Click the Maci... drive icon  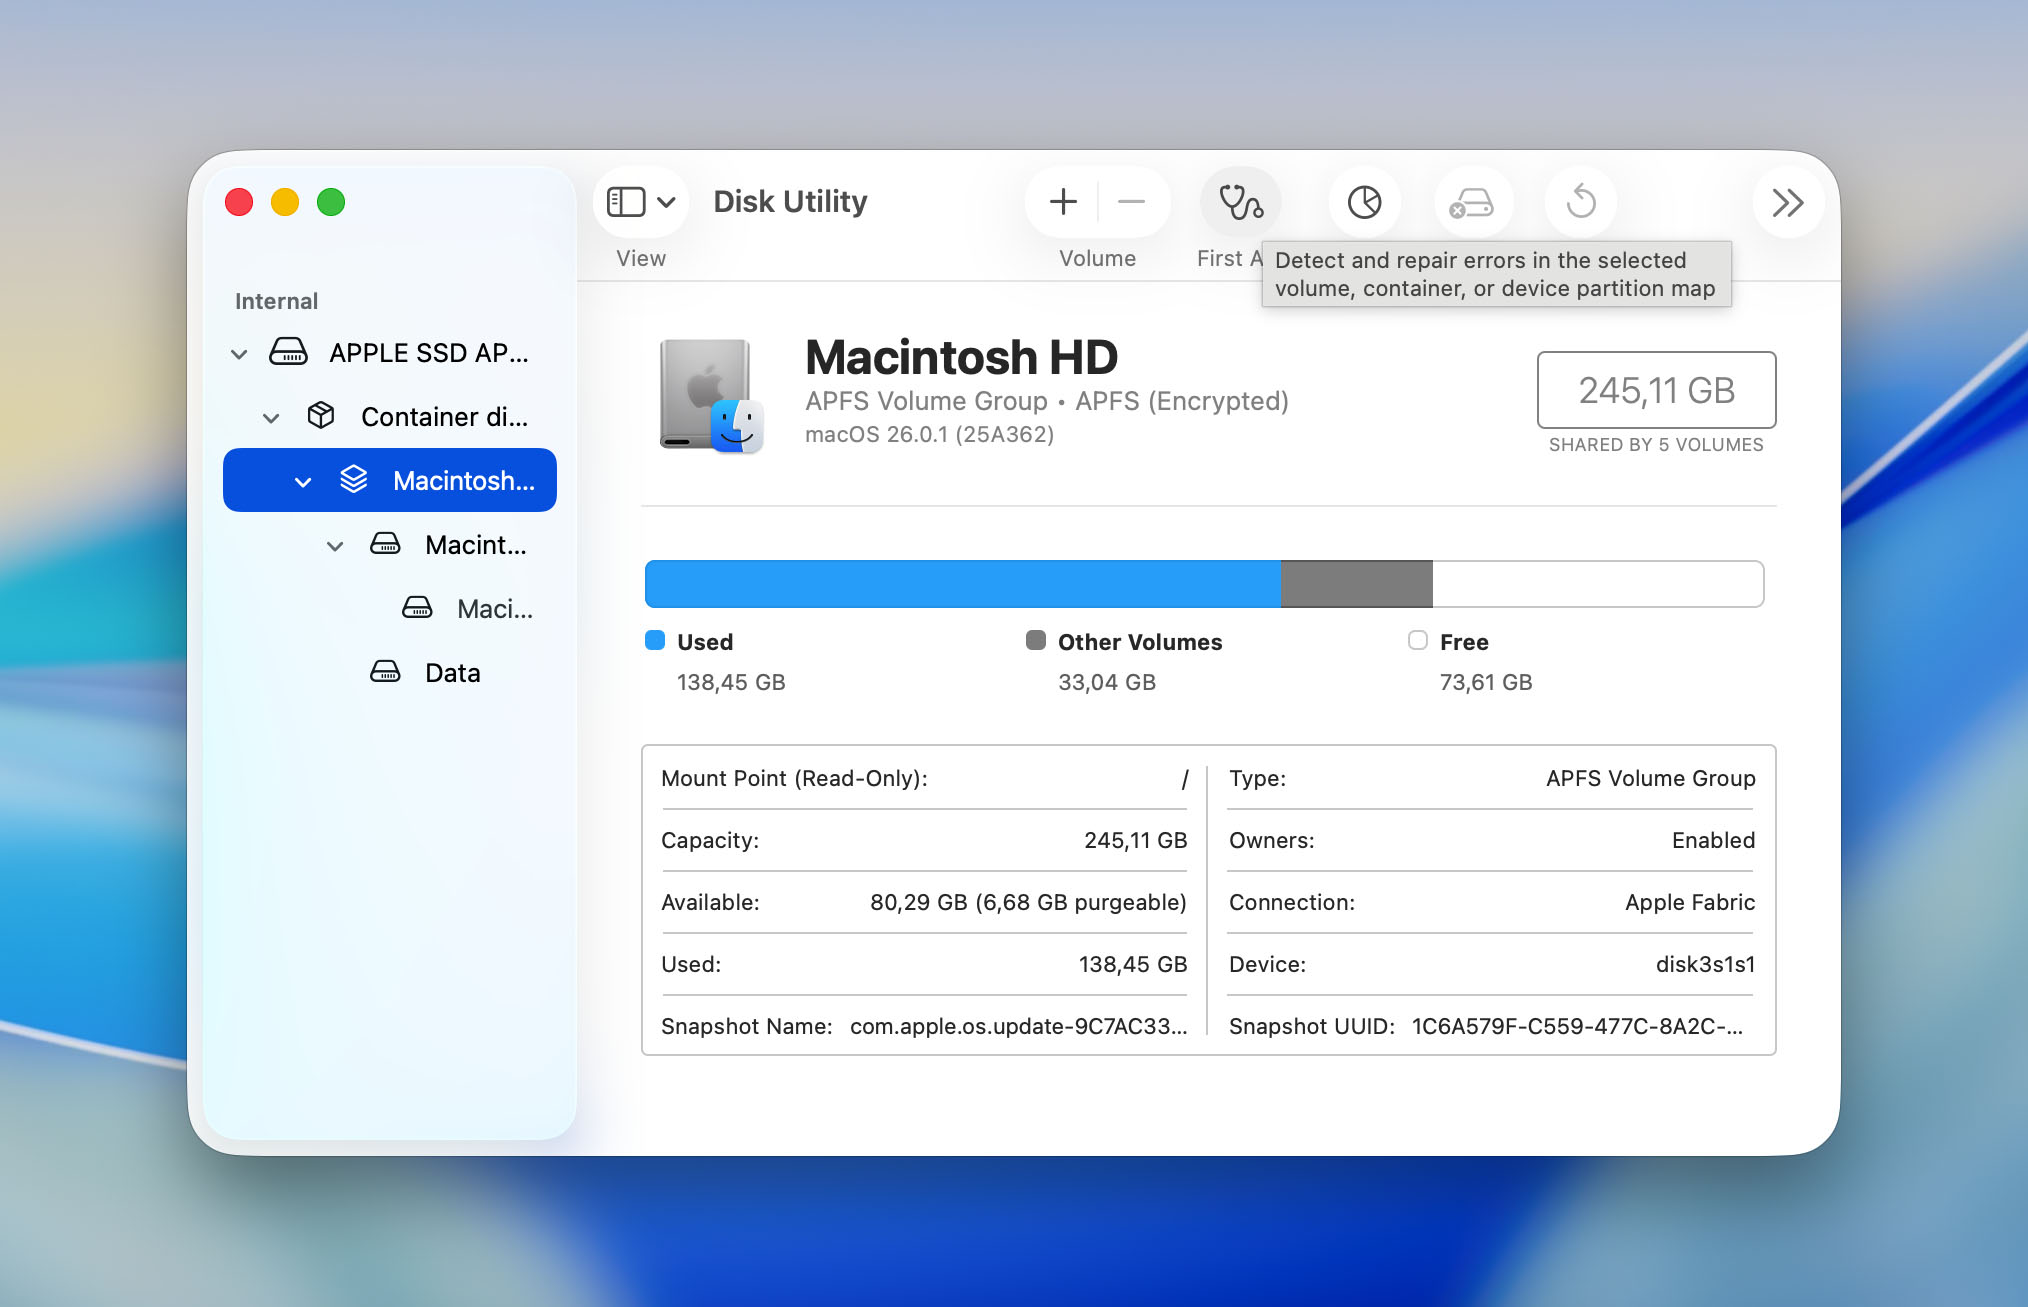(x=417, y=607)
